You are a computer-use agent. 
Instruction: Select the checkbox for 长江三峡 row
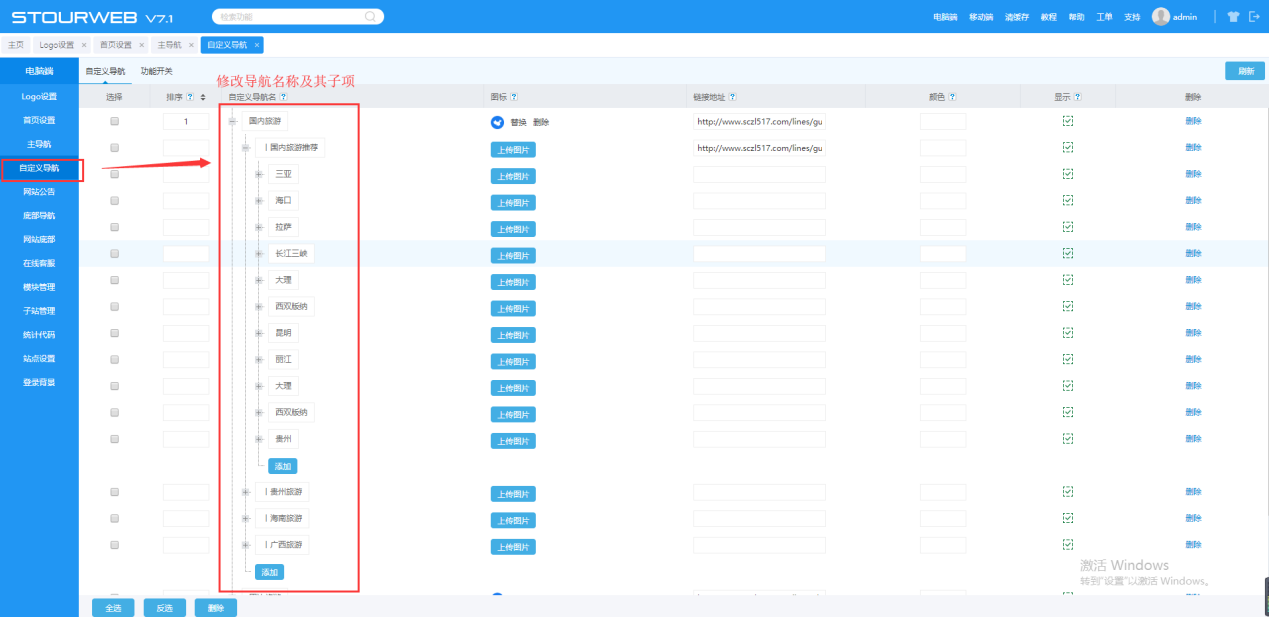[x=115, y=254]
